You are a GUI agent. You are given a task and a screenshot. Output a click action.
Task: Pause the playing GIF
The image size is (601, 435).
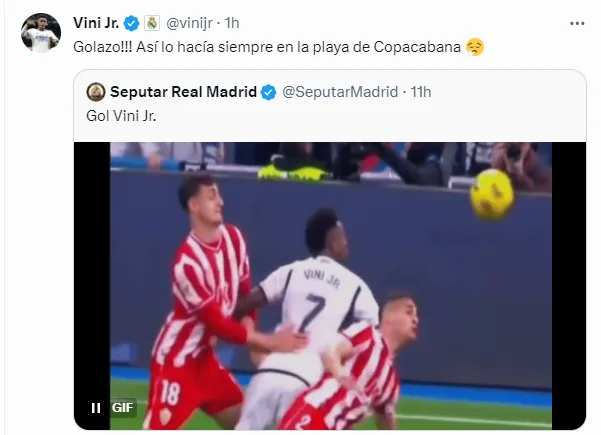pos(96,408)
